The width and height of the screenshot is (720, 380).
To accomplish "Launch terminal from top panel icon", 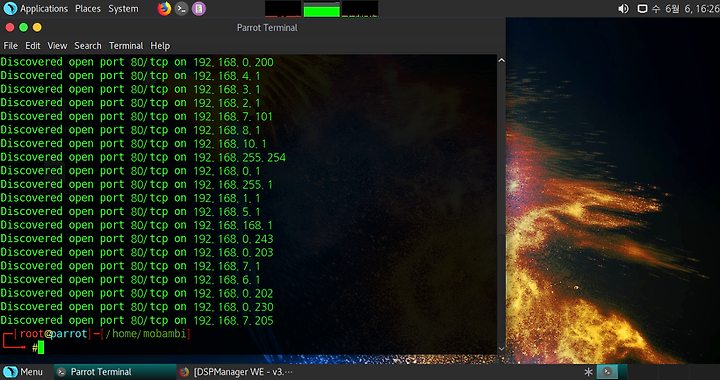I will (181, 9).
